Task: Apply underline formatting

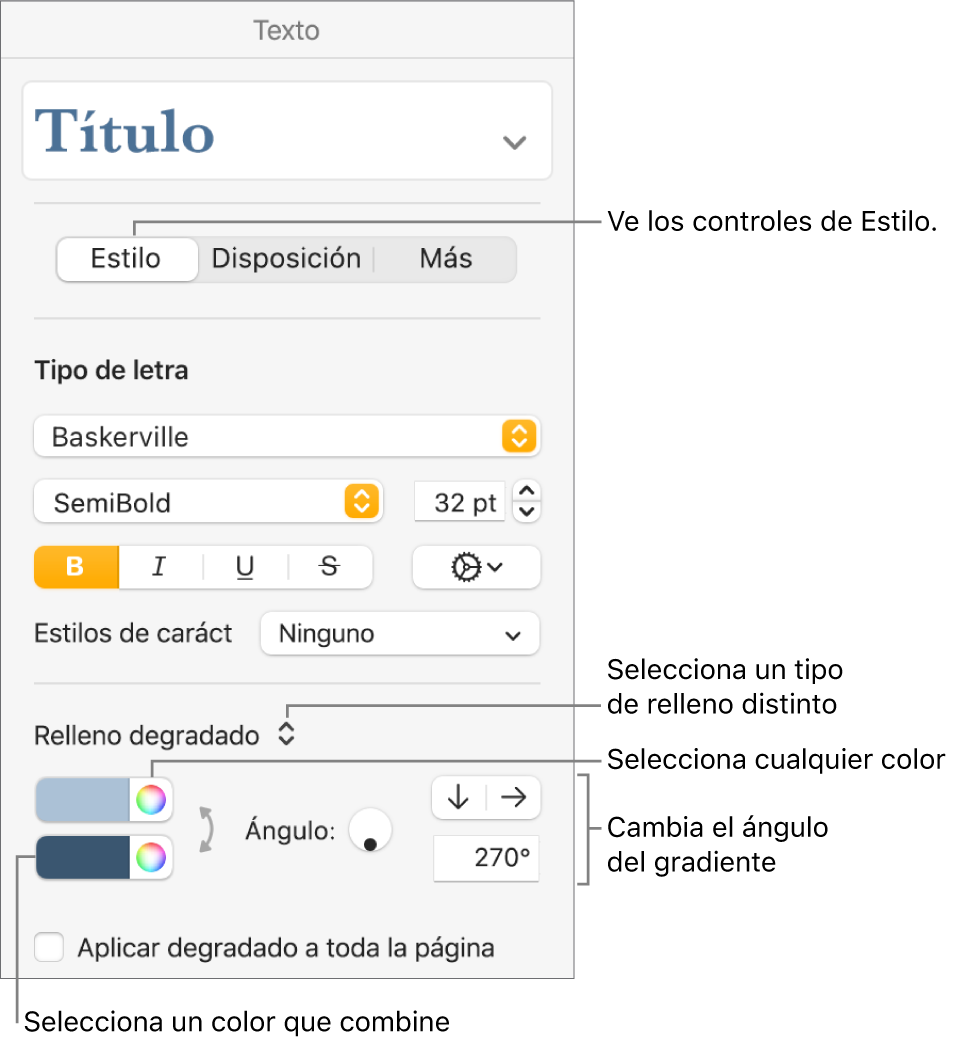Action: (245, 567)
